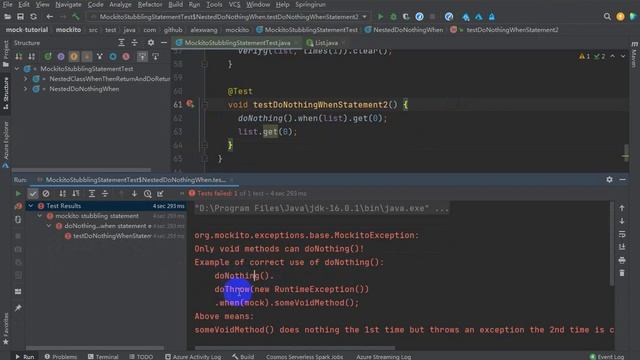
Task: Click the Synchronize/reload toolbar icon
Action: 33,17
